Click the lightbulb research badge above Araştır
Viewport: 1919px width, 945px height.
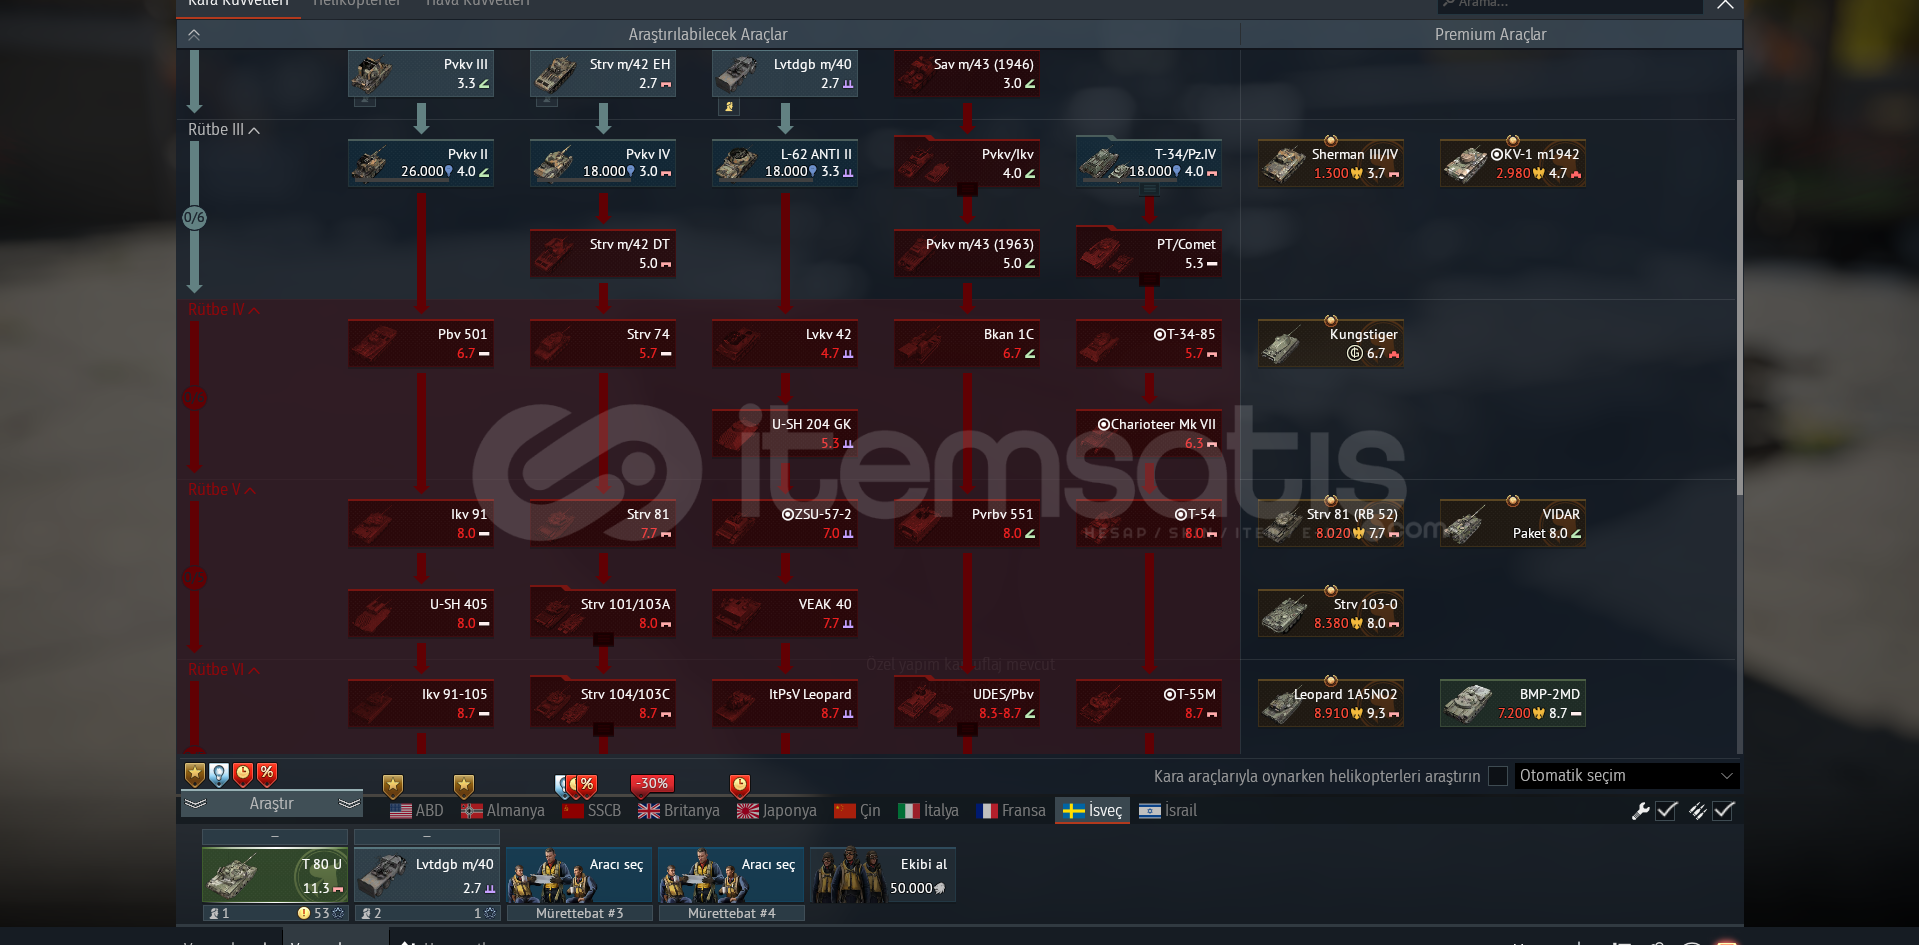(x=219, y=774)
